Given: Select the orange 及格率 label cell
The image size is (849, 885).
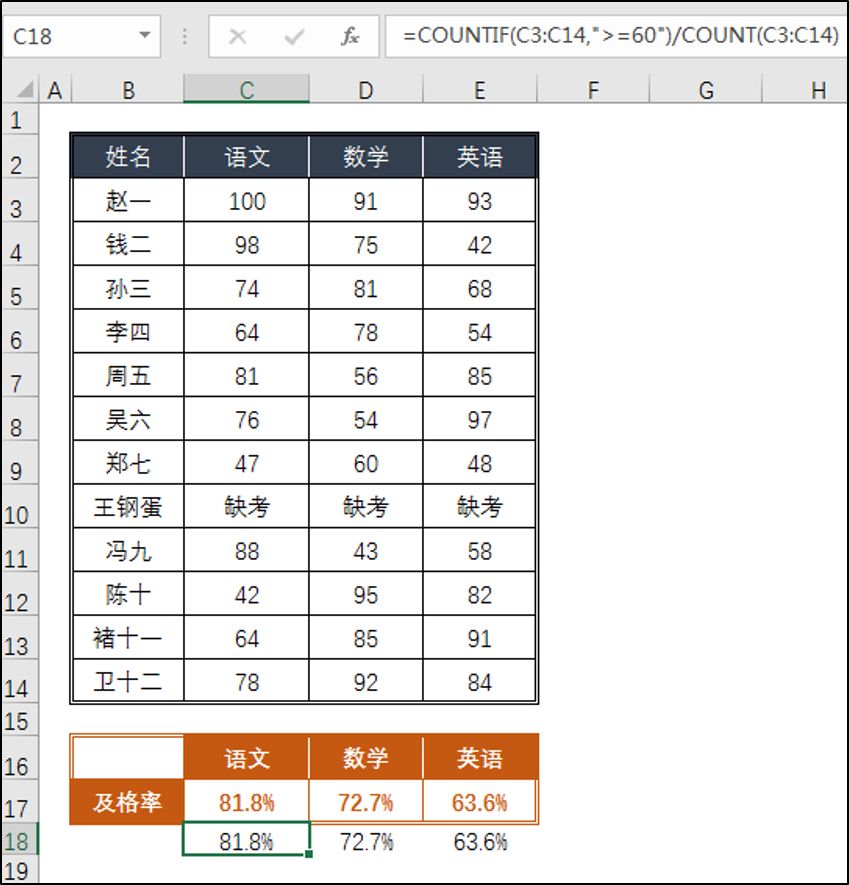Looking at the screenshot, I should click(x=127, y=802).
